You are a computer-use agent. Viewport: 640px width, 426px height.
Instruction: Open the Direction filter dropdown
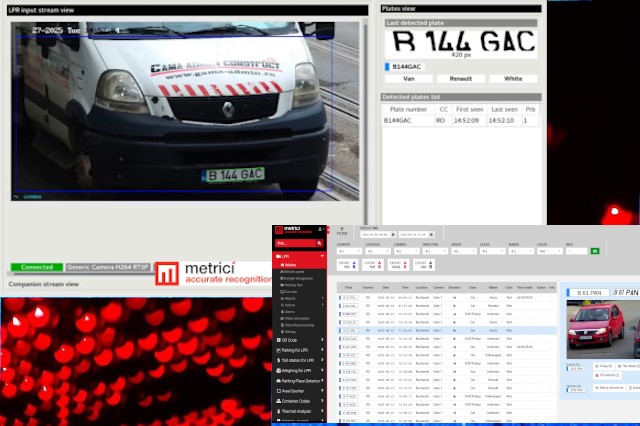435,251
